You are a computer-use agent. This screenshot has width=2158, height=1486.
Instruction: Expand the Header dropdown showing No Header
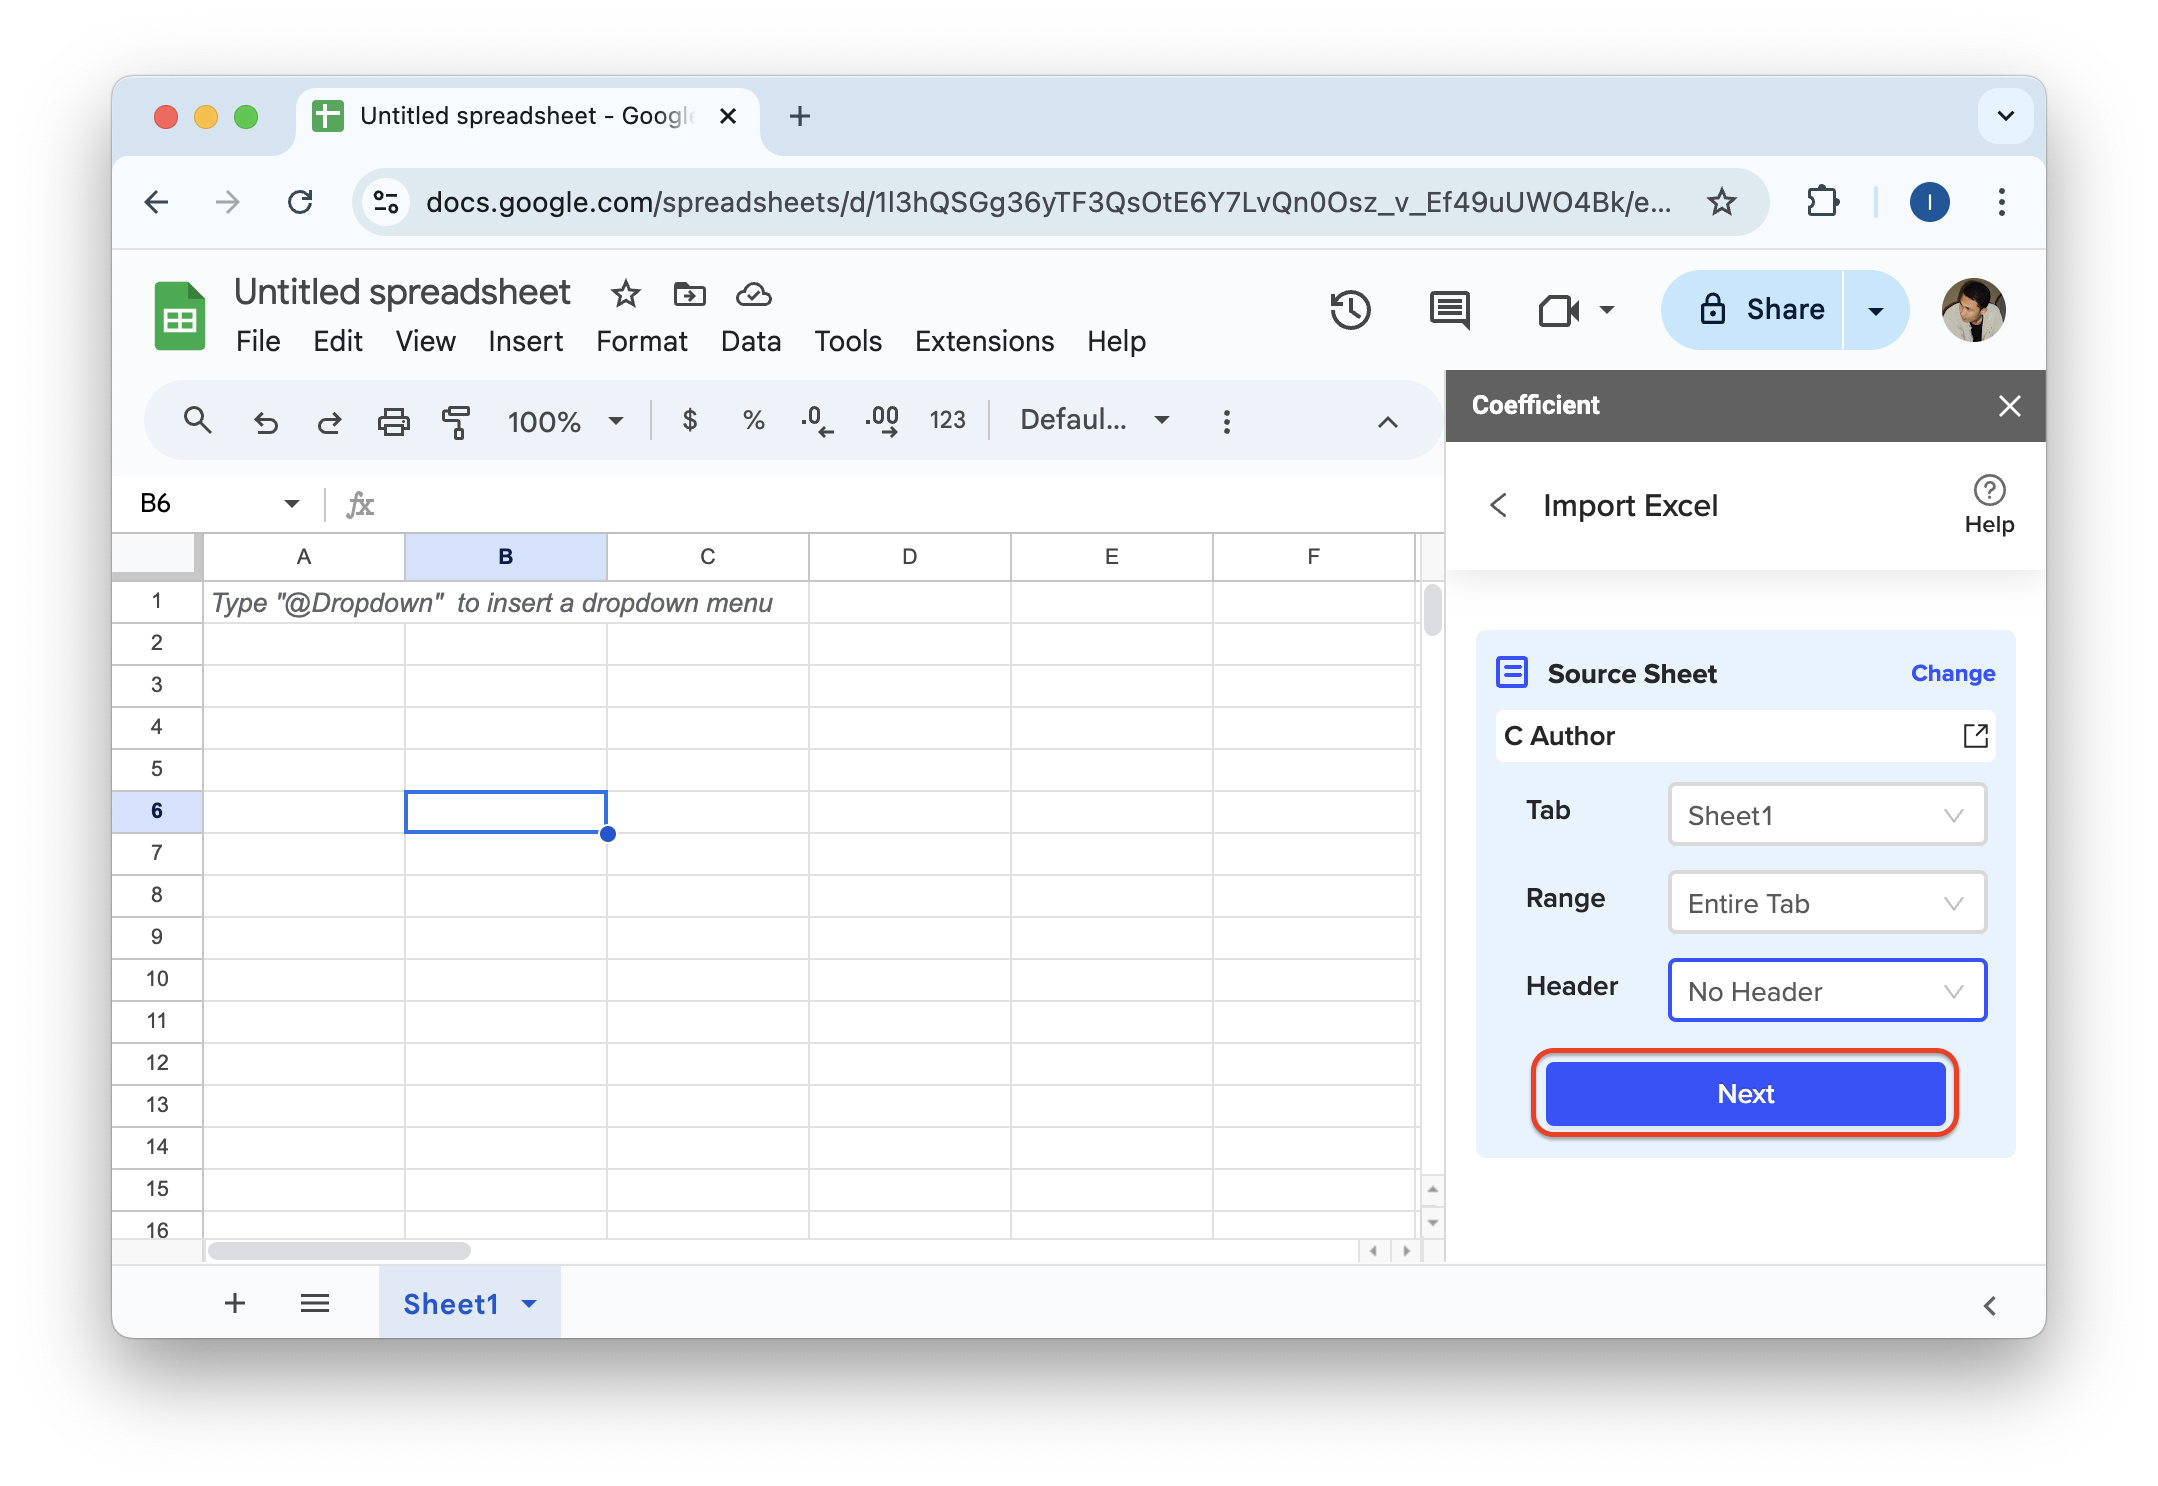click(x=1826, y=991)
